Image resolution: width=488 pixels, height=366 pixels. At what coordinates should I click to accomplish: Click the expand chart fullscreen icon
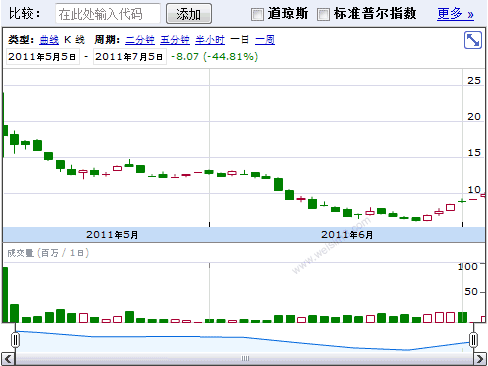pyautogui.click(x=473, y=40)
